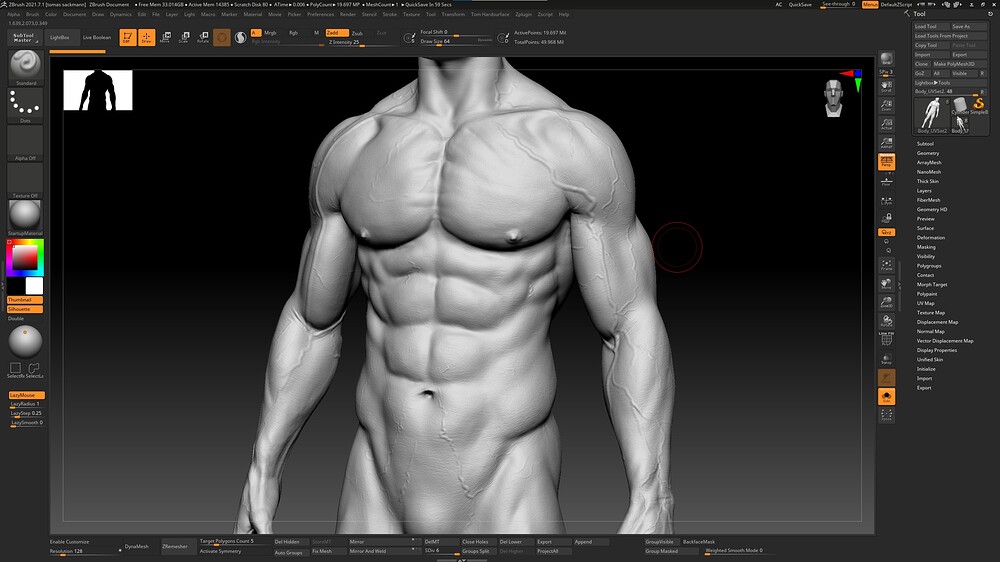
Task: Open the Dots stroke type picker
Action: [26, 105]
